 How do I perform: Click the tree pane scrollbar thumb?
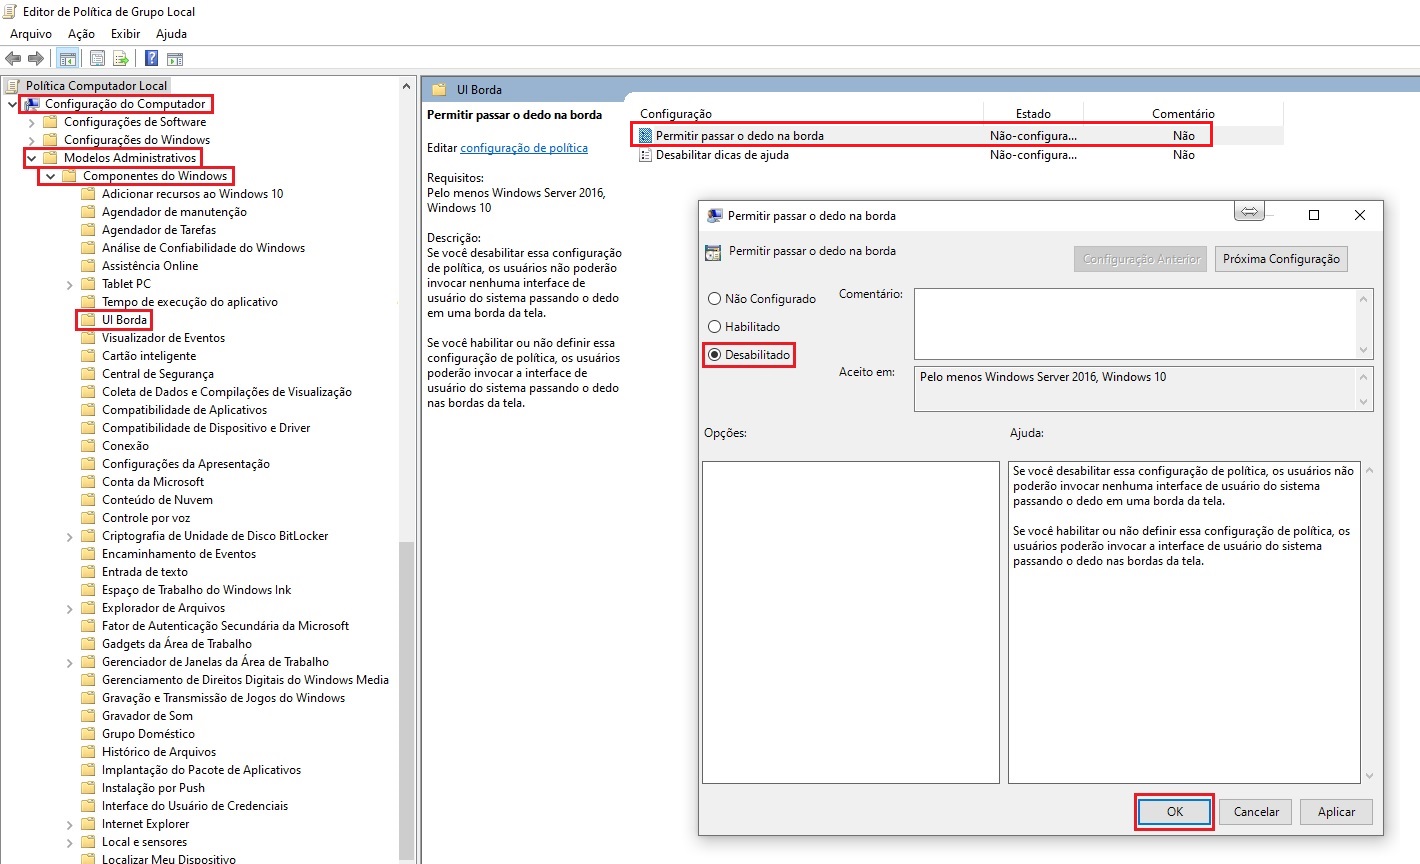click(406, 701)
